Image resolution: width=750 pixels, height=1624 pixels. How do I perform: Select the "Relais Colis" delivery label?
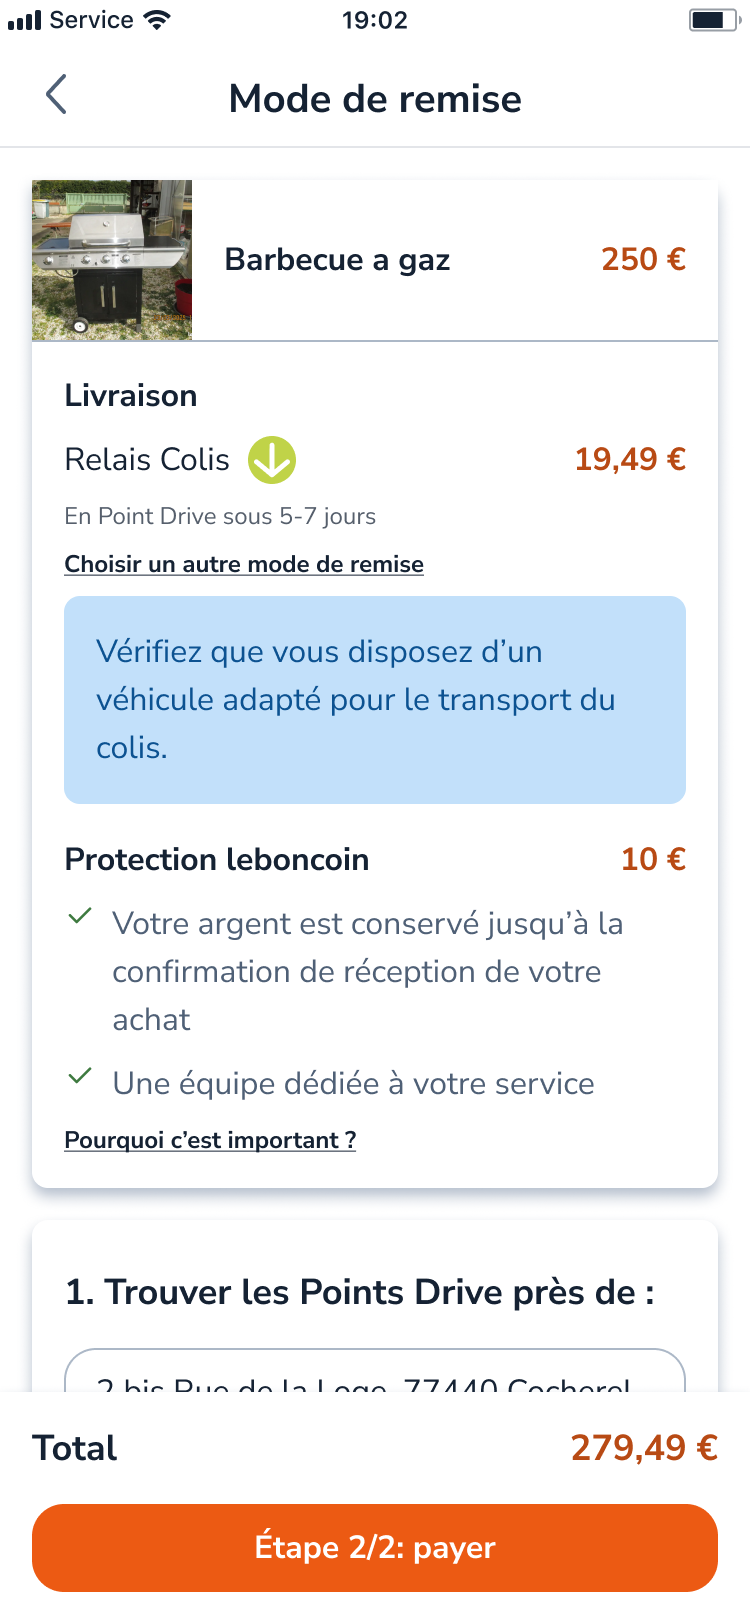point(147,460)
